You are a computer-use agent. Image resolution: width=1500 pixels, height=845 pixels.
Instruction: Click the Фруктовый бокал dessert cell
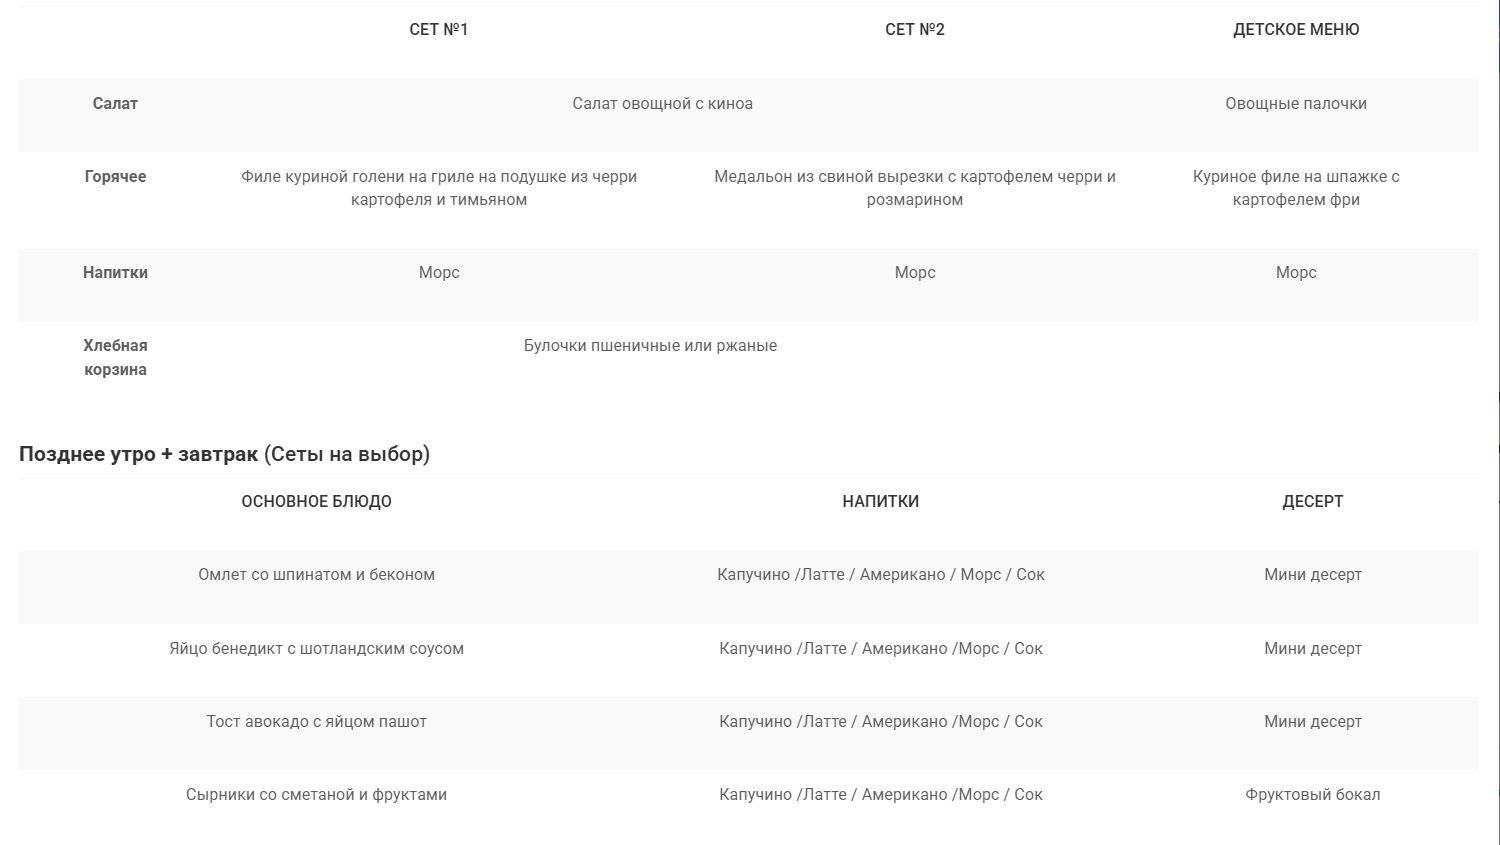click(1313, 794)
